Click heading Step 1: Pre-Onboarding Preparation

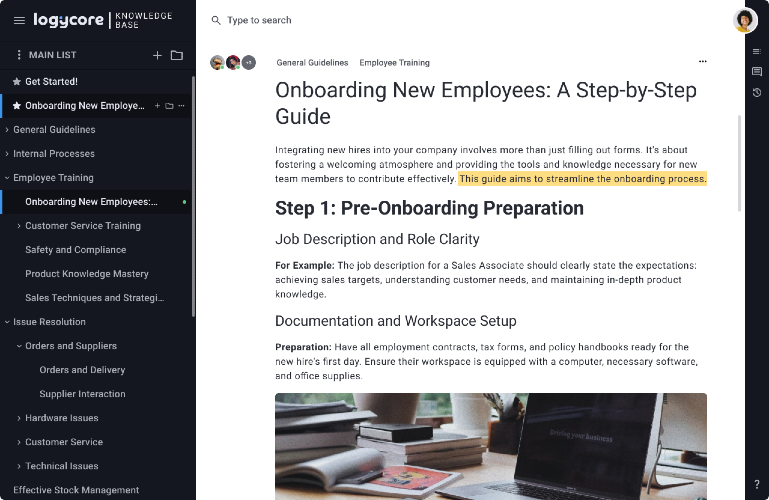pyautogui.click(x=429, y=208)
